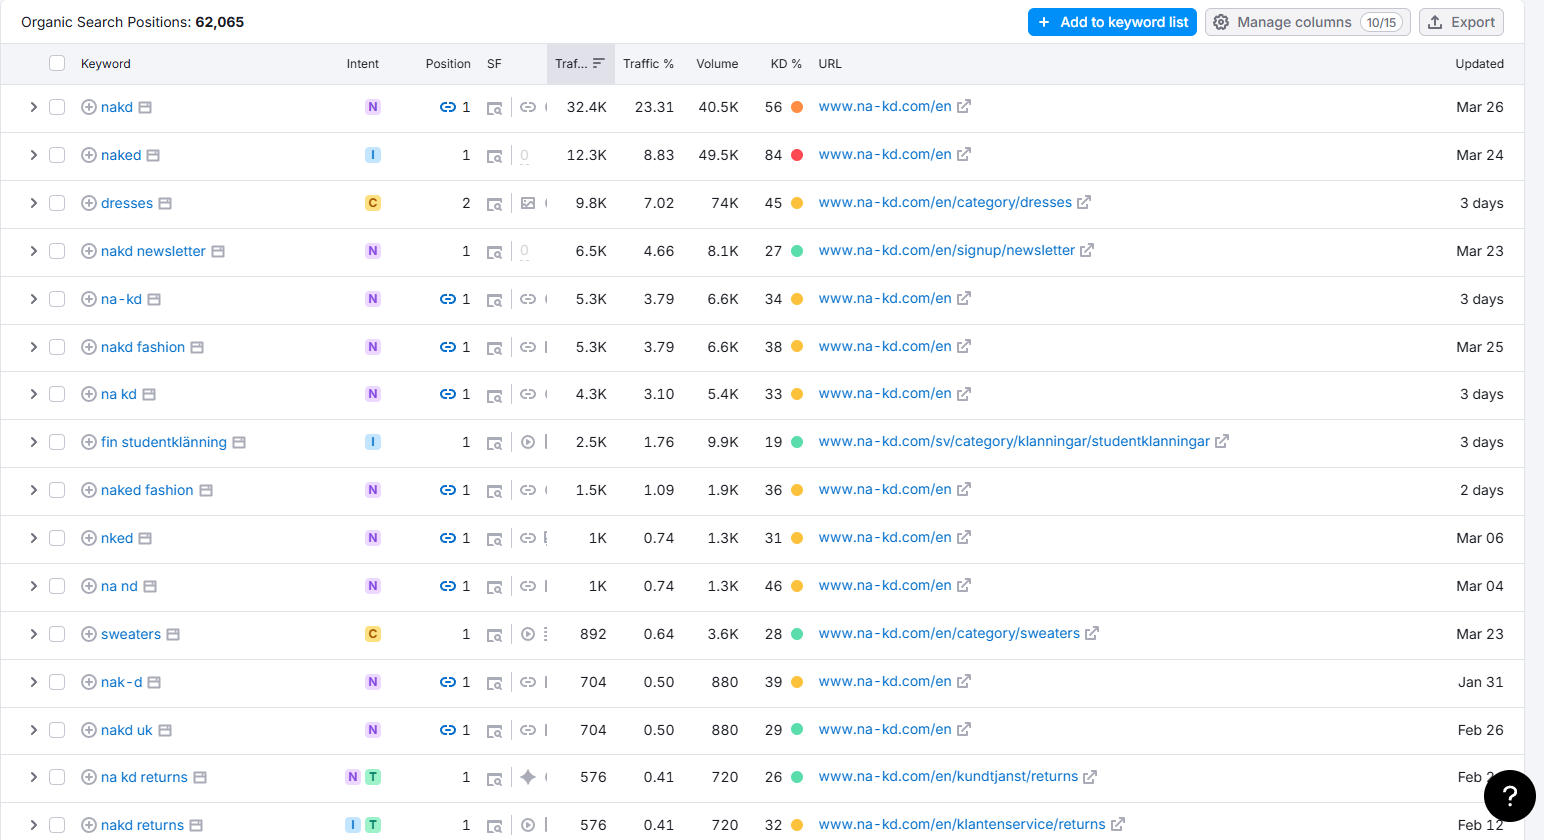Expand the naked keyword row
The height and width of the screenshot is (840, 1544).
point(33,155)
